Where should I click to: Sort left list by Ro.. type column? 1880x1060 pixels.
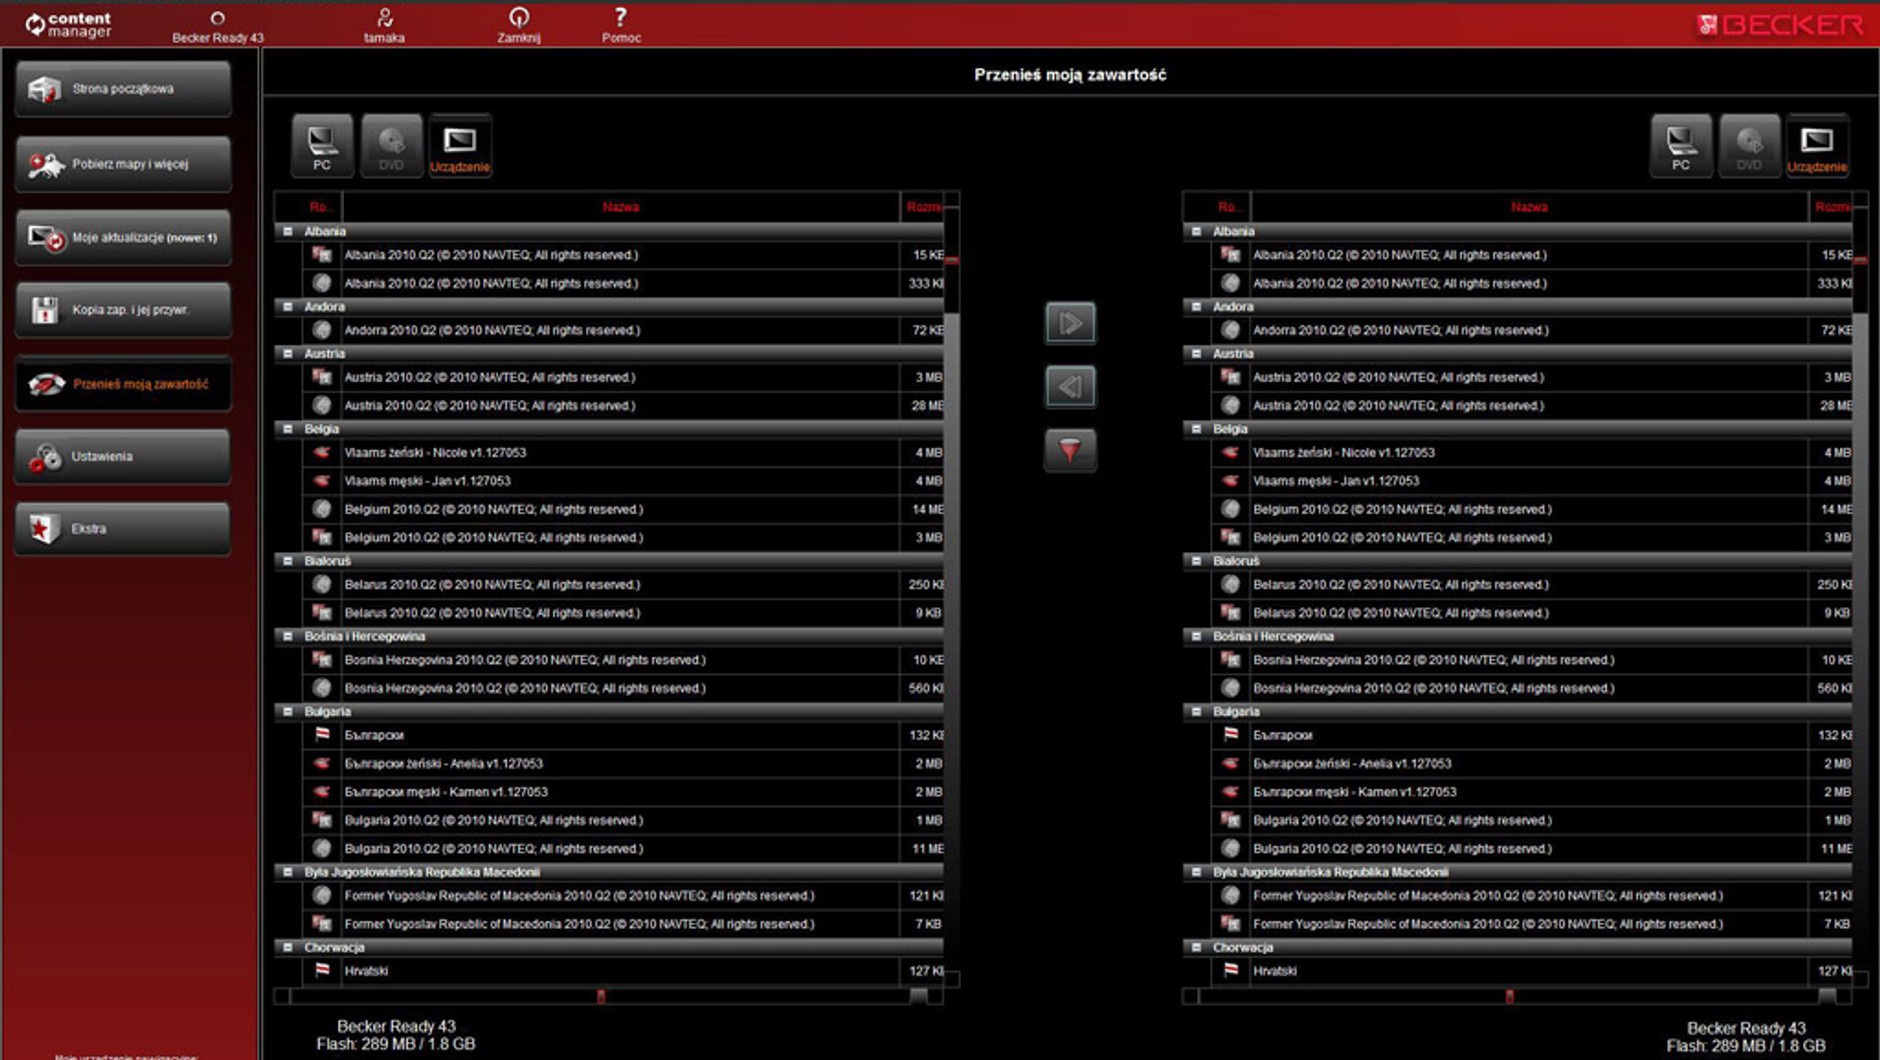[x=319, y=207]
